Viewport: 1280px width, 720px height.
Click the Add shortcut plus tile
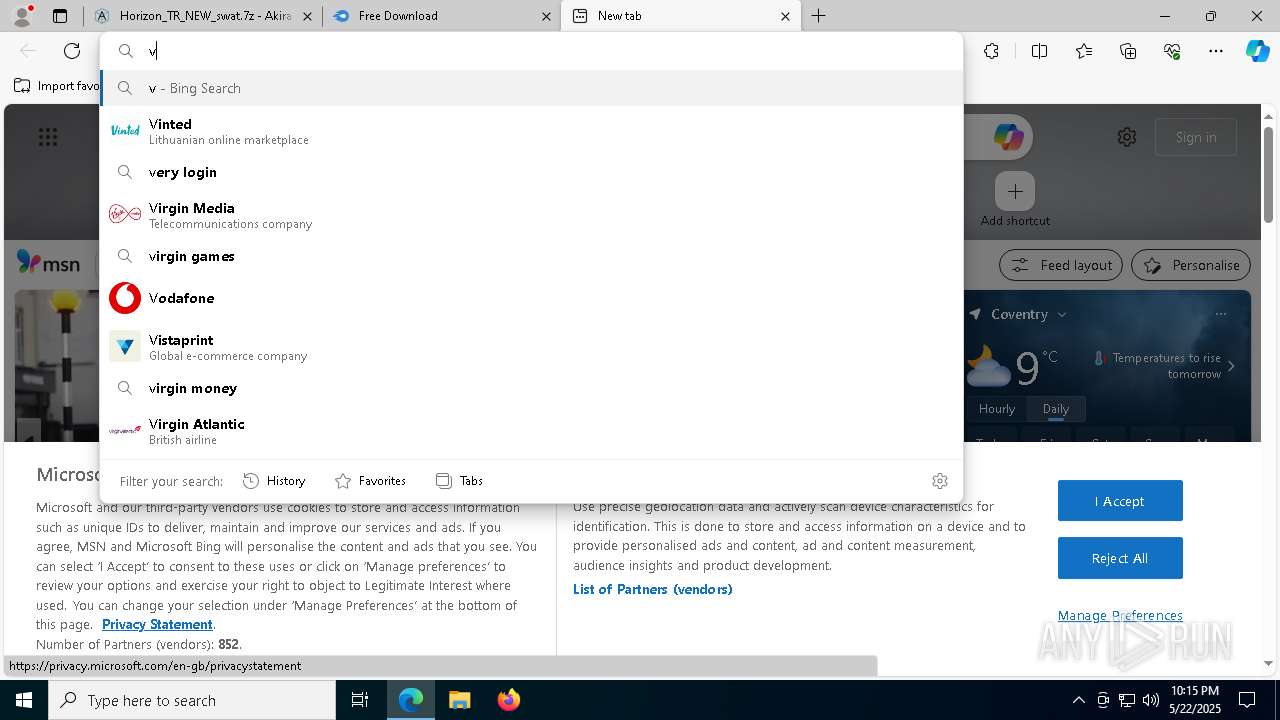pyautogui.click(x=1014, y=191)
